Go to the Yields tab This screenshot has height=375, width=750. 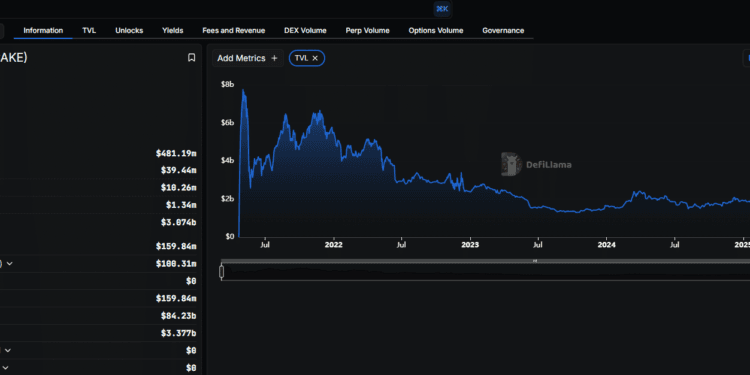(x=173, y=31)
